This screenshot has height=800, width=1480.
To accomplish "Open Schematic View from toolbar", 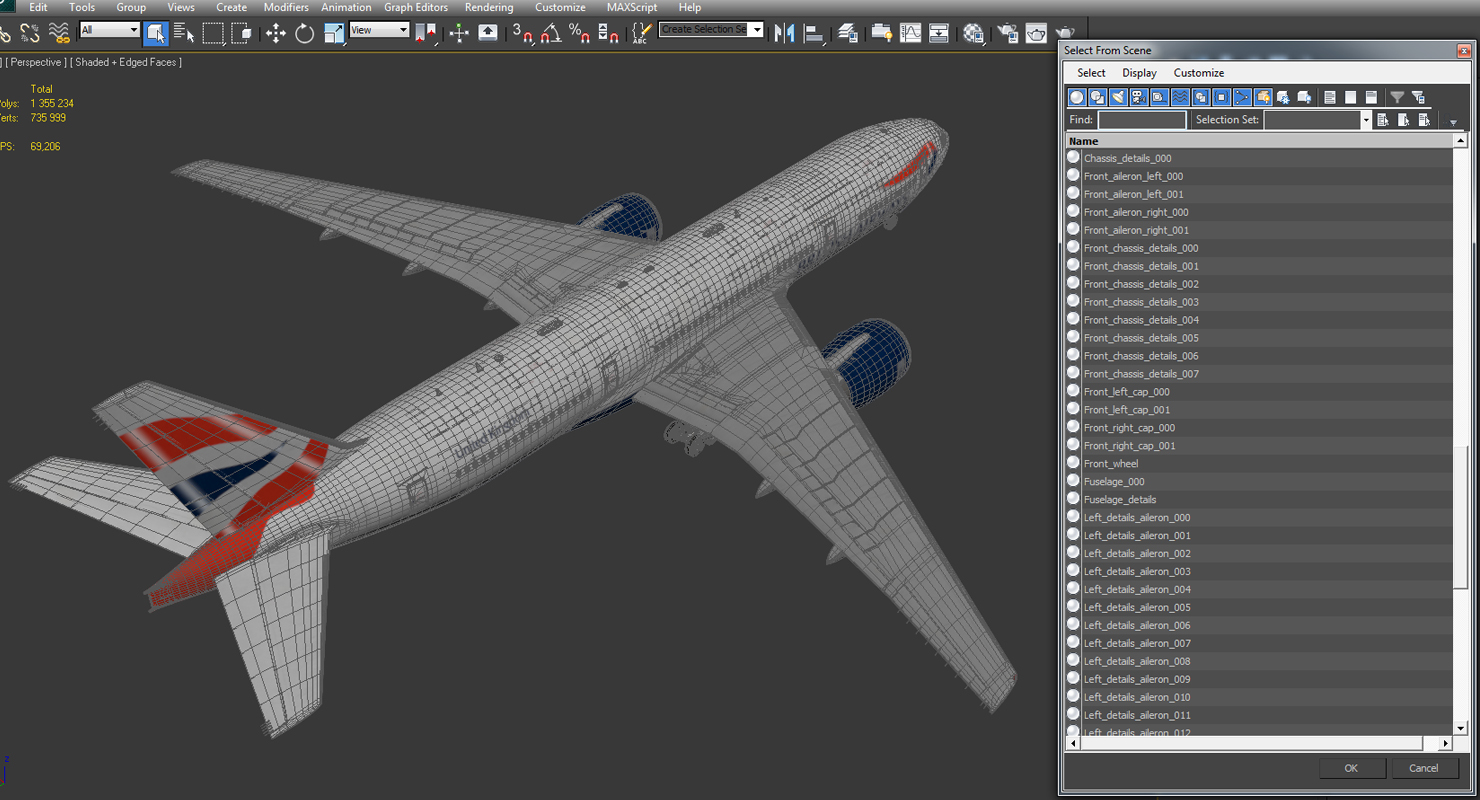I will [939, 33].
